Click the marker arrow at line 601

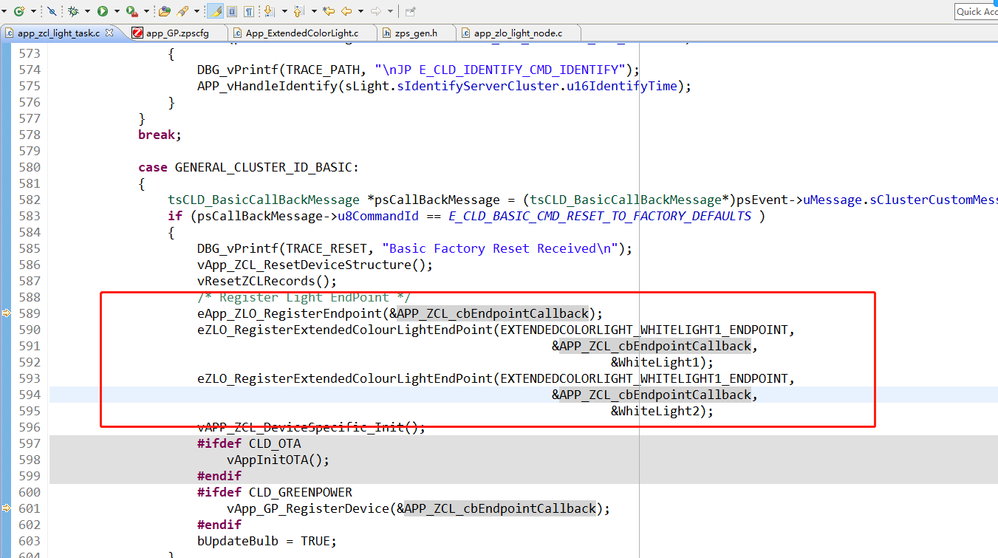6,508
